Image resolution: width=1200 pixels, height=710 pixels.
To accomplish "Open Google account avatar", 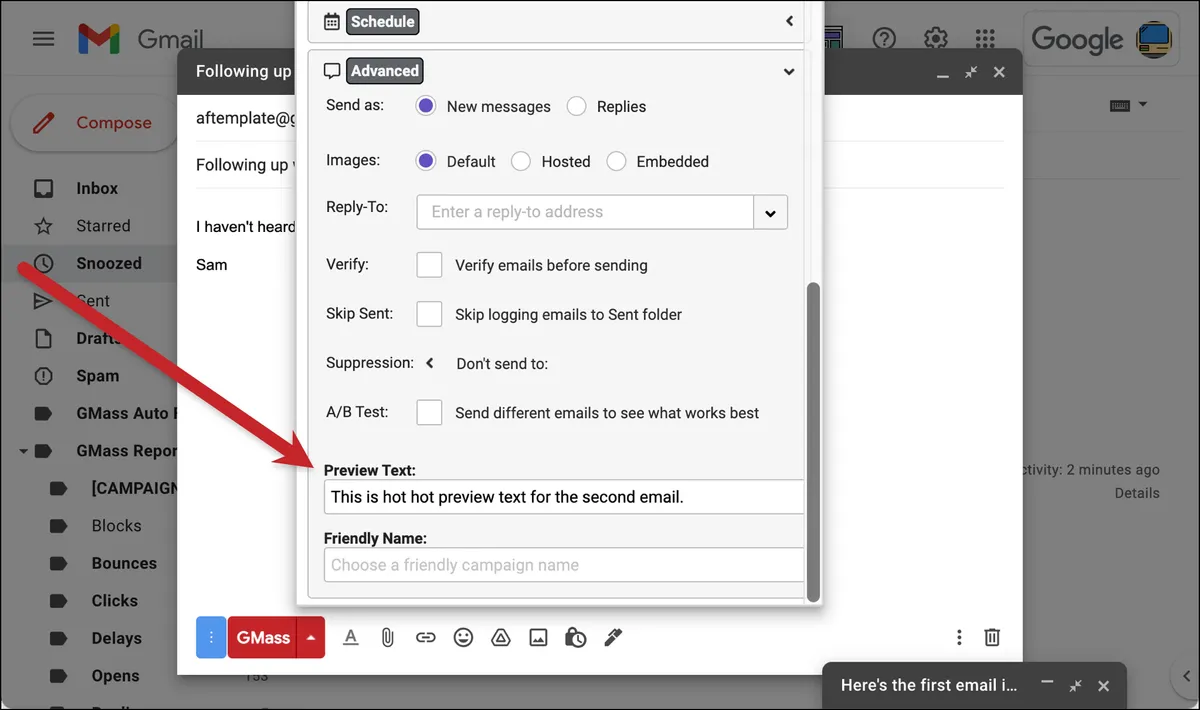I will point(1155,39).
